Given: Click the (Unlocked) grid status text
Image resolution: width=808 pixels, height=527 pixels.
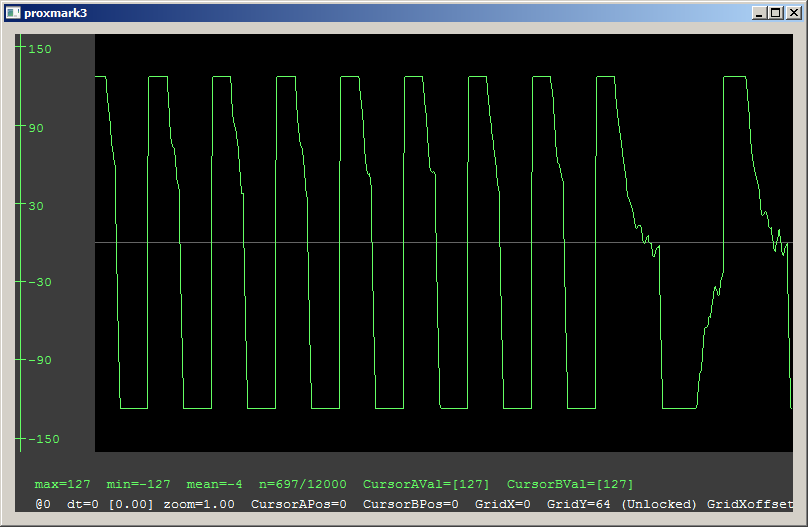Looking at the screenshot, I should pyautogui.click(x=659, y=504).
